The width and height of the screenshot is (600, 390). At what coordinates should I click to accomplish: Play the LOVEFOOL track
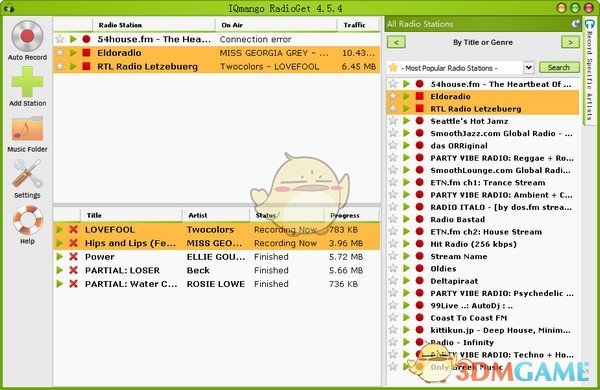[59, 230]
